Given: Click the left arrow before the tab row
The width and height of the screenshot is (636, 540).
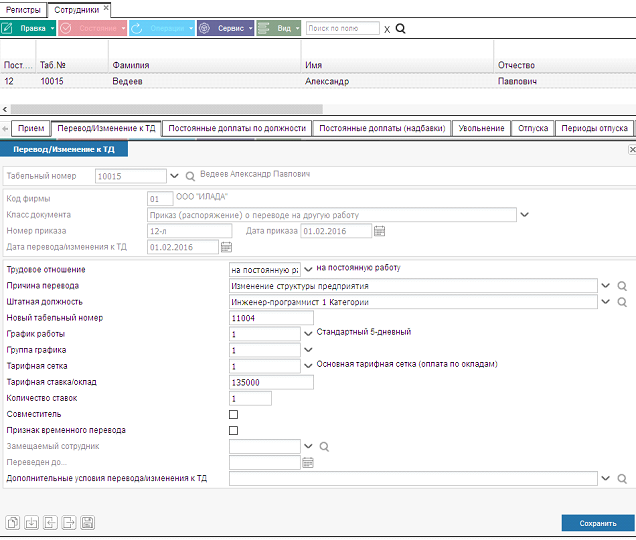Looking at the screenshot, I should click(x=5, y=129).
